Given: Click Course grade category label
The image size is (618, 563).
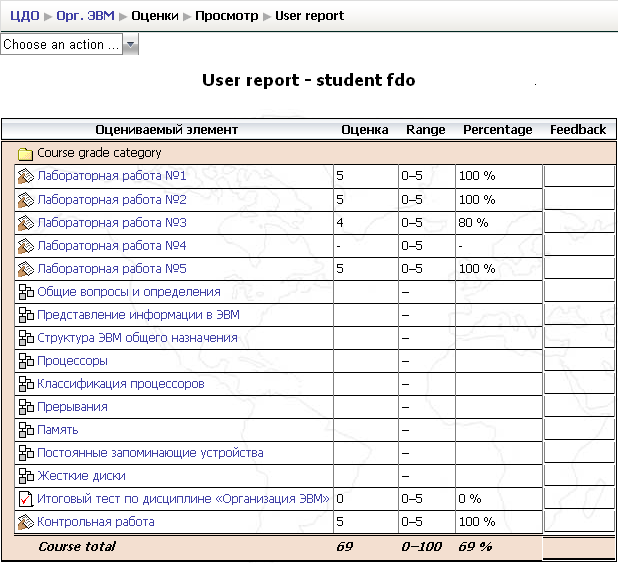Looking at the screenshot, I should coord(99,153).
